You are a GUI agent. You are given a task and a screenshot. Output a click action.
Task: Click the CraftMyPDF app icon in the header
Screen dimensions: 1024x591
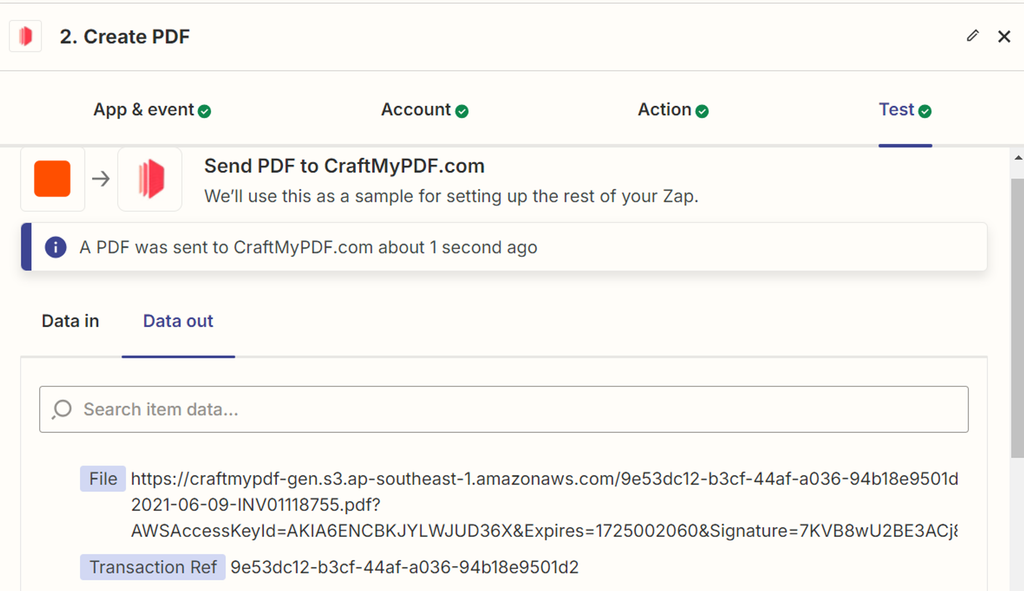[25, 36]
